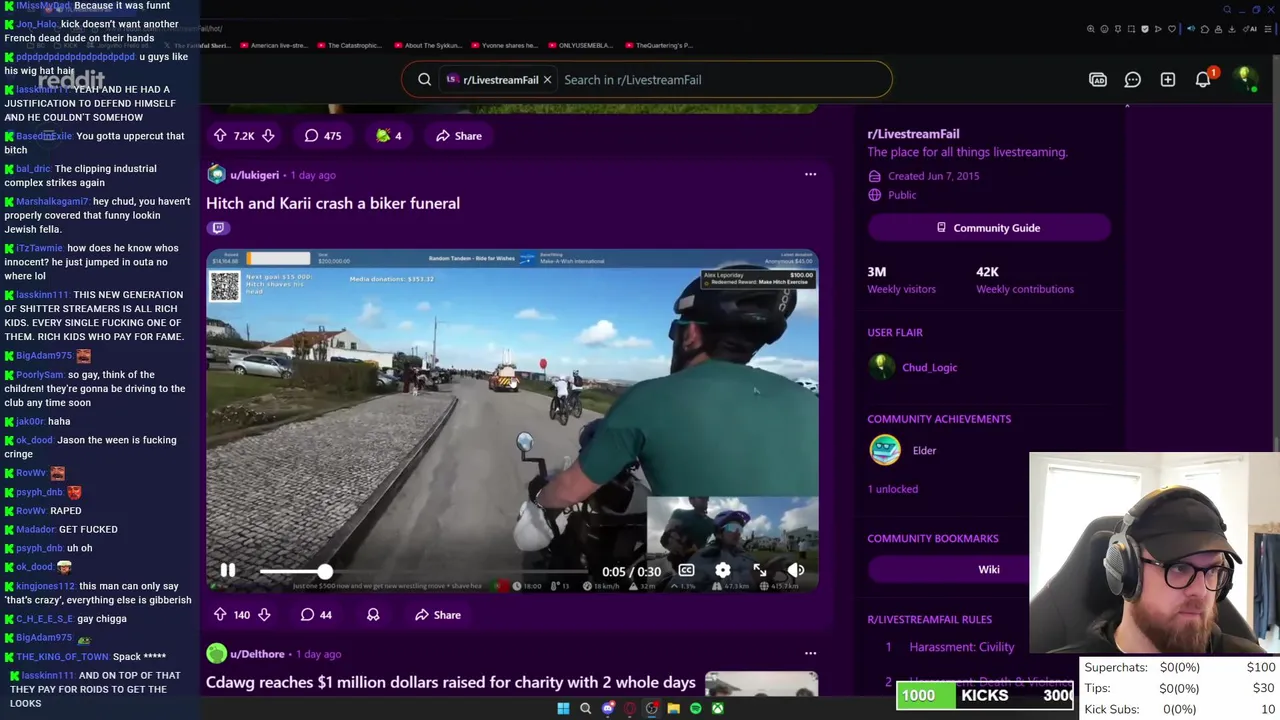Open 'ONLYUSEMEBLA...' bookmark
Viewport: 1280px width, 720px height.
coord(581,45)
